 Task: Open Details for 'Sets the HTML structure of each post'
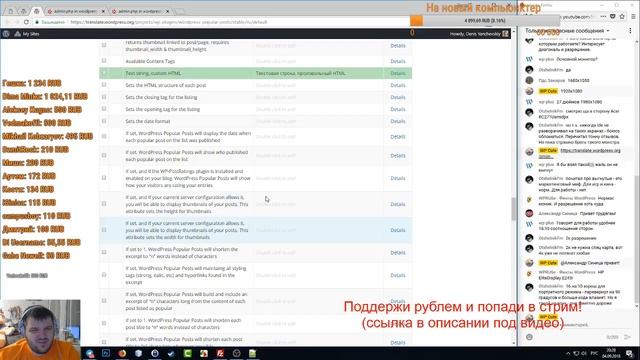pos(398,85)
